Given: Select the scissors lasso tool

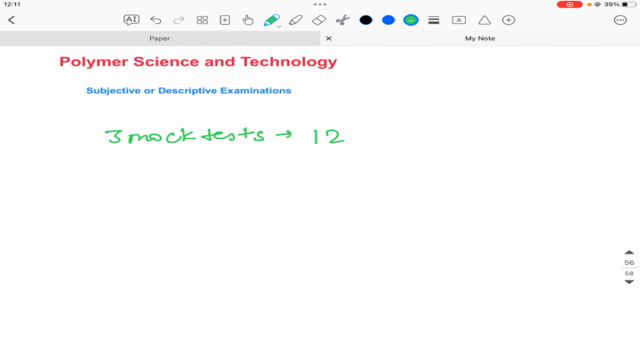Looking at the screenshot, I should click(343, 20).
